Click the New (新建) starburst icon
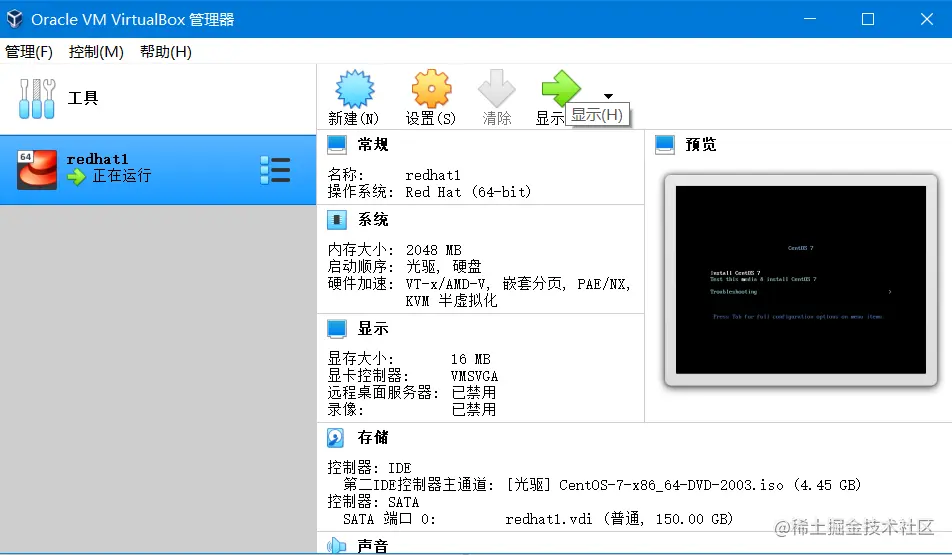952x555 pixels. (355, 89)
